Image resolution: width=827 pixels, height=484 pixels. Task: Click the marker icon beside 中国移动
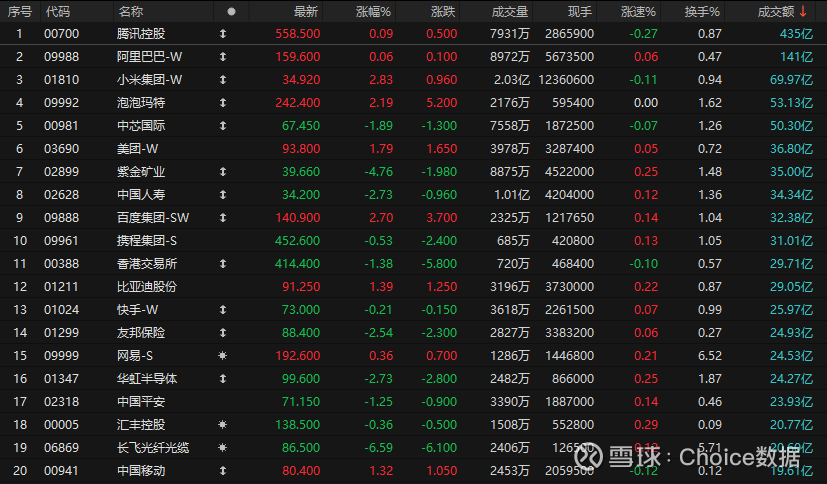click(223, 470)
